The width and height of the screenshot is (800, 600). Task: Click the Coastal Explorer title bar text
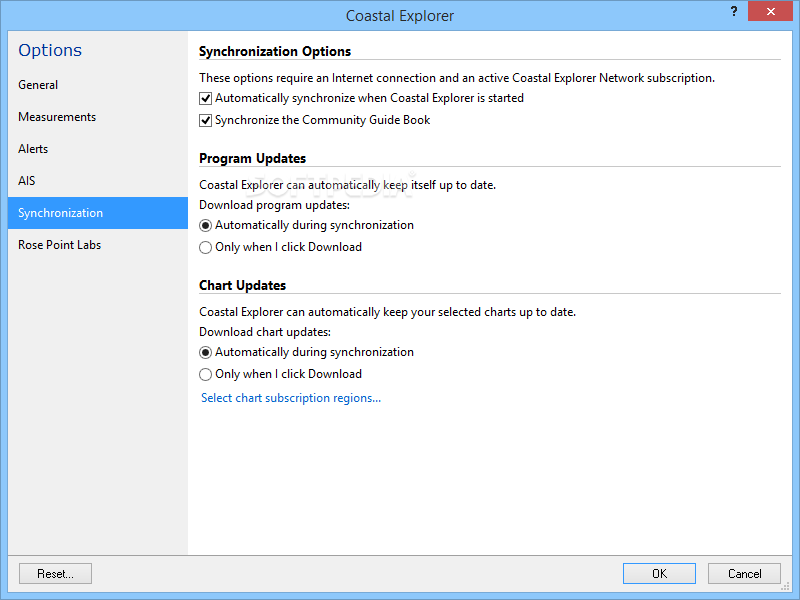(400, 16)
